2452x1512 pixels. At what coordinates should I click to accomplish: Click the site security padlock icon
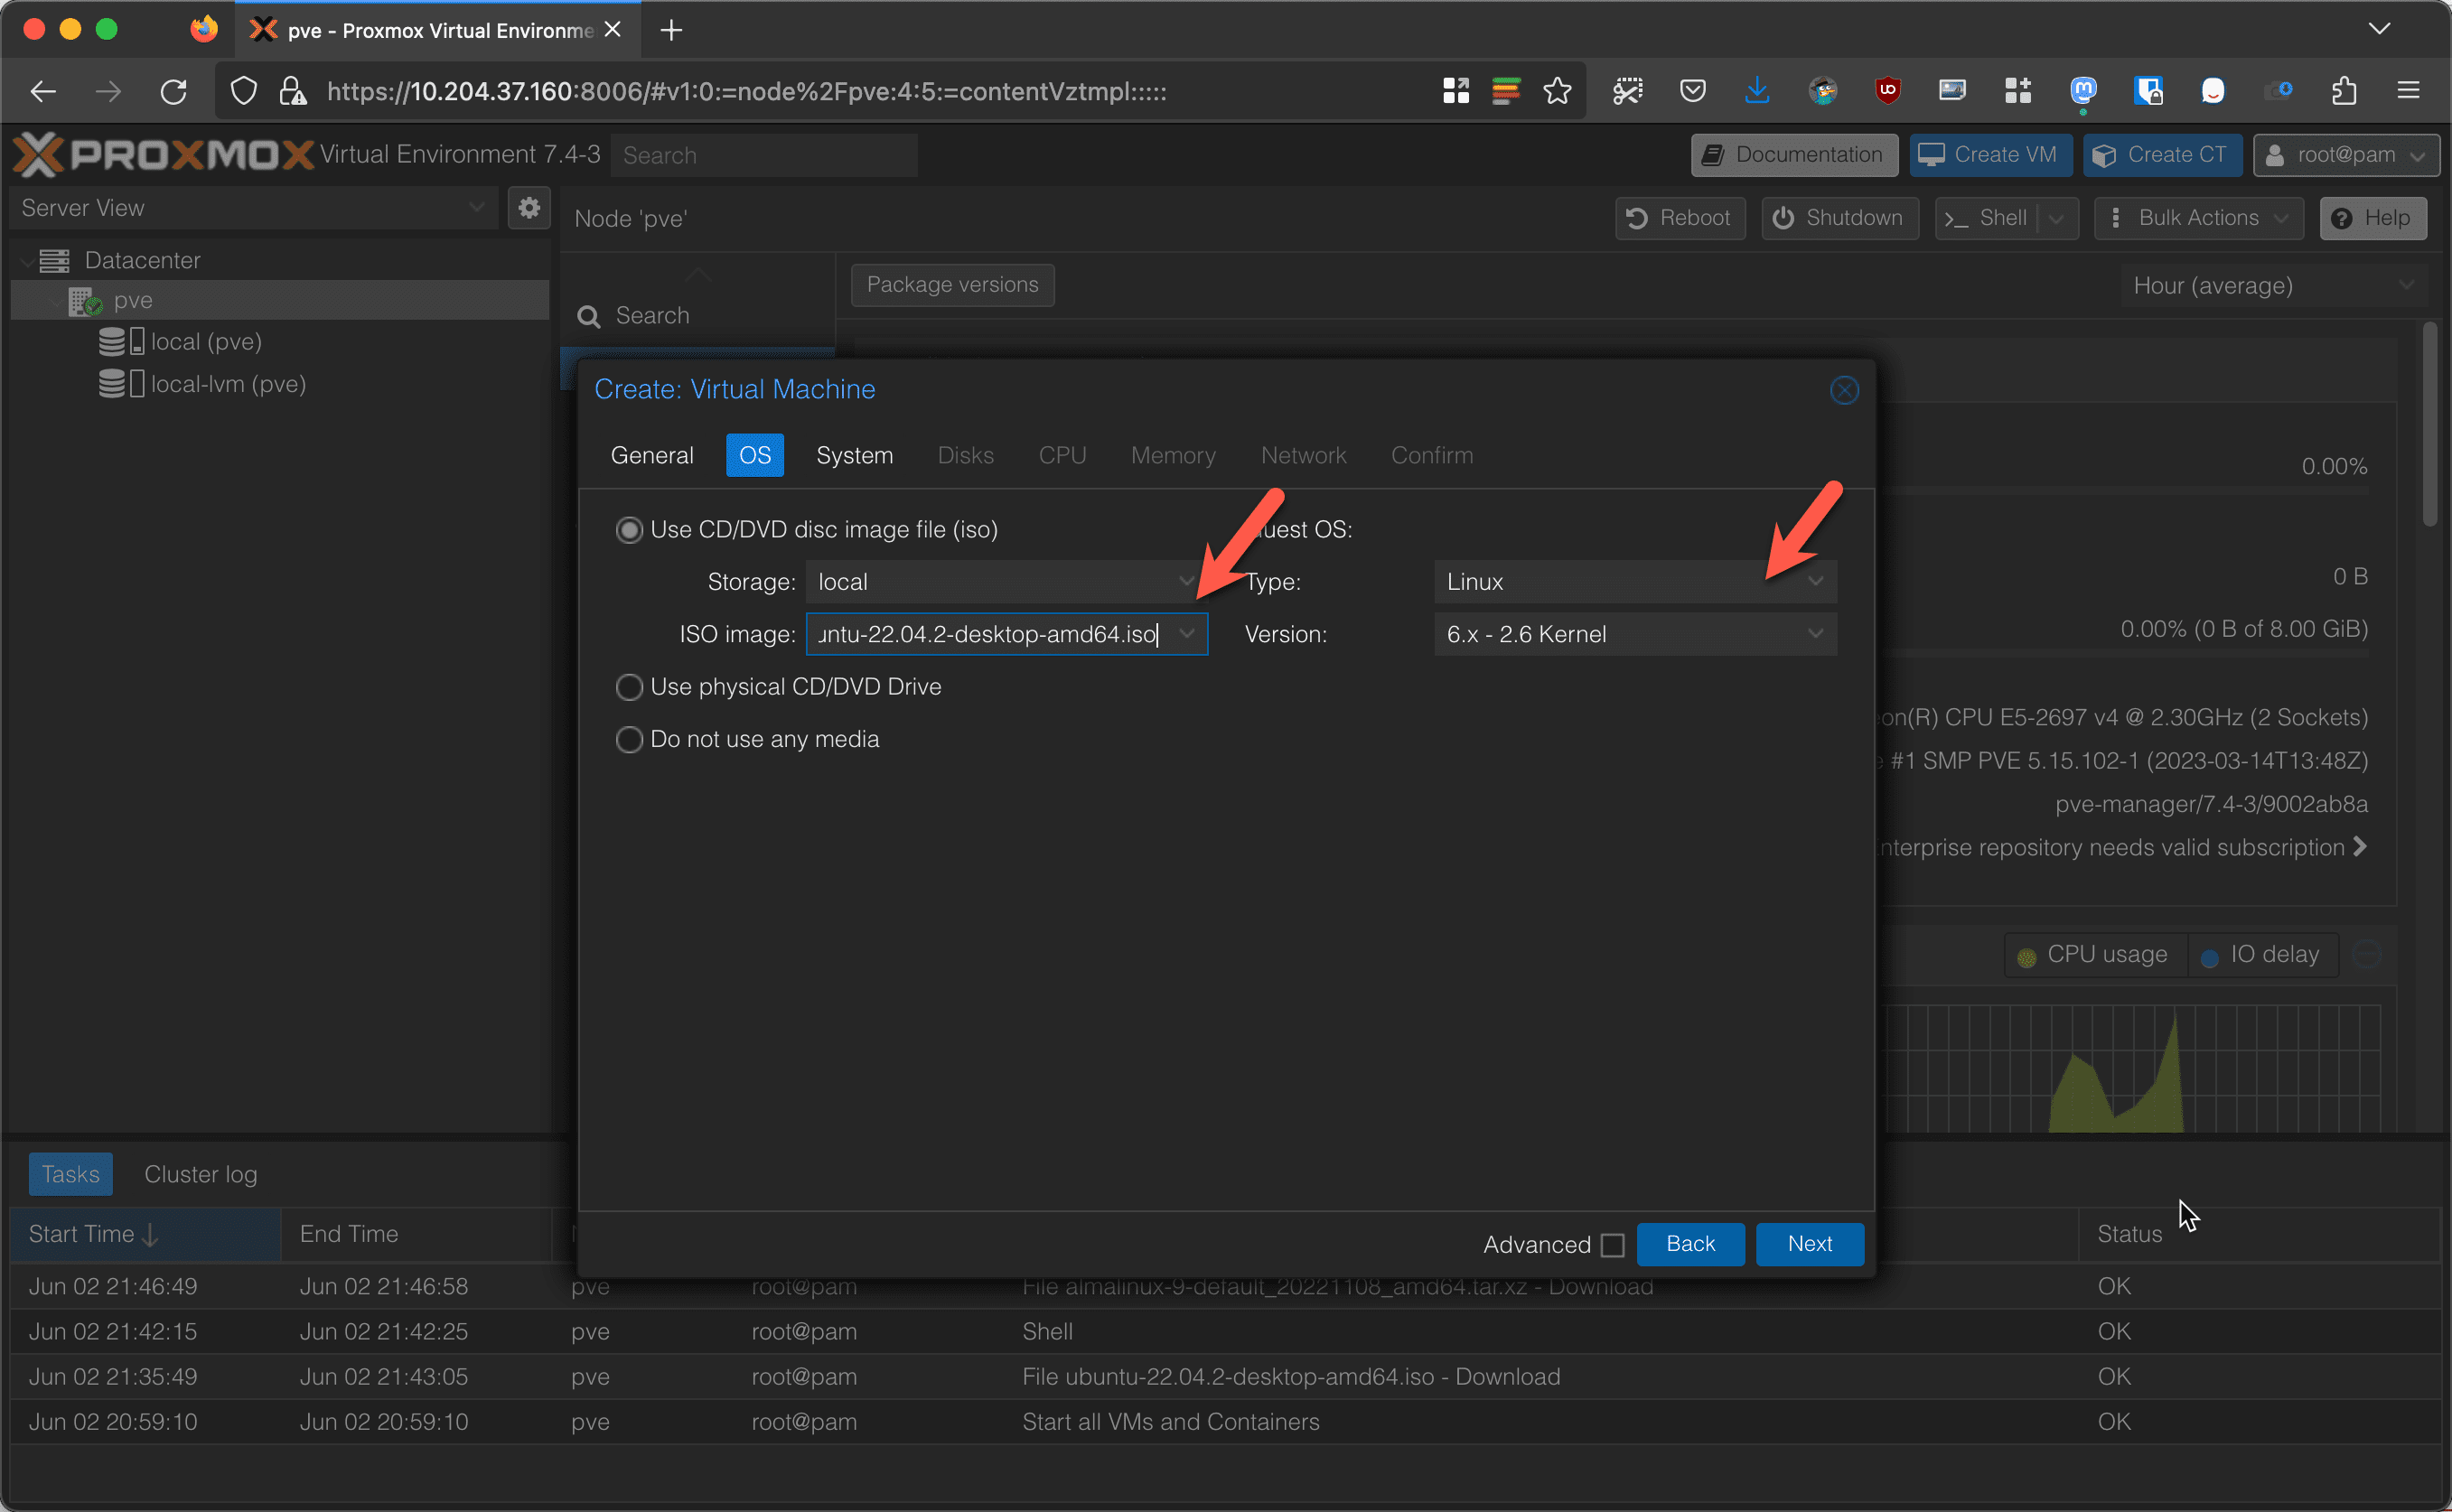[x=292, y=92]
